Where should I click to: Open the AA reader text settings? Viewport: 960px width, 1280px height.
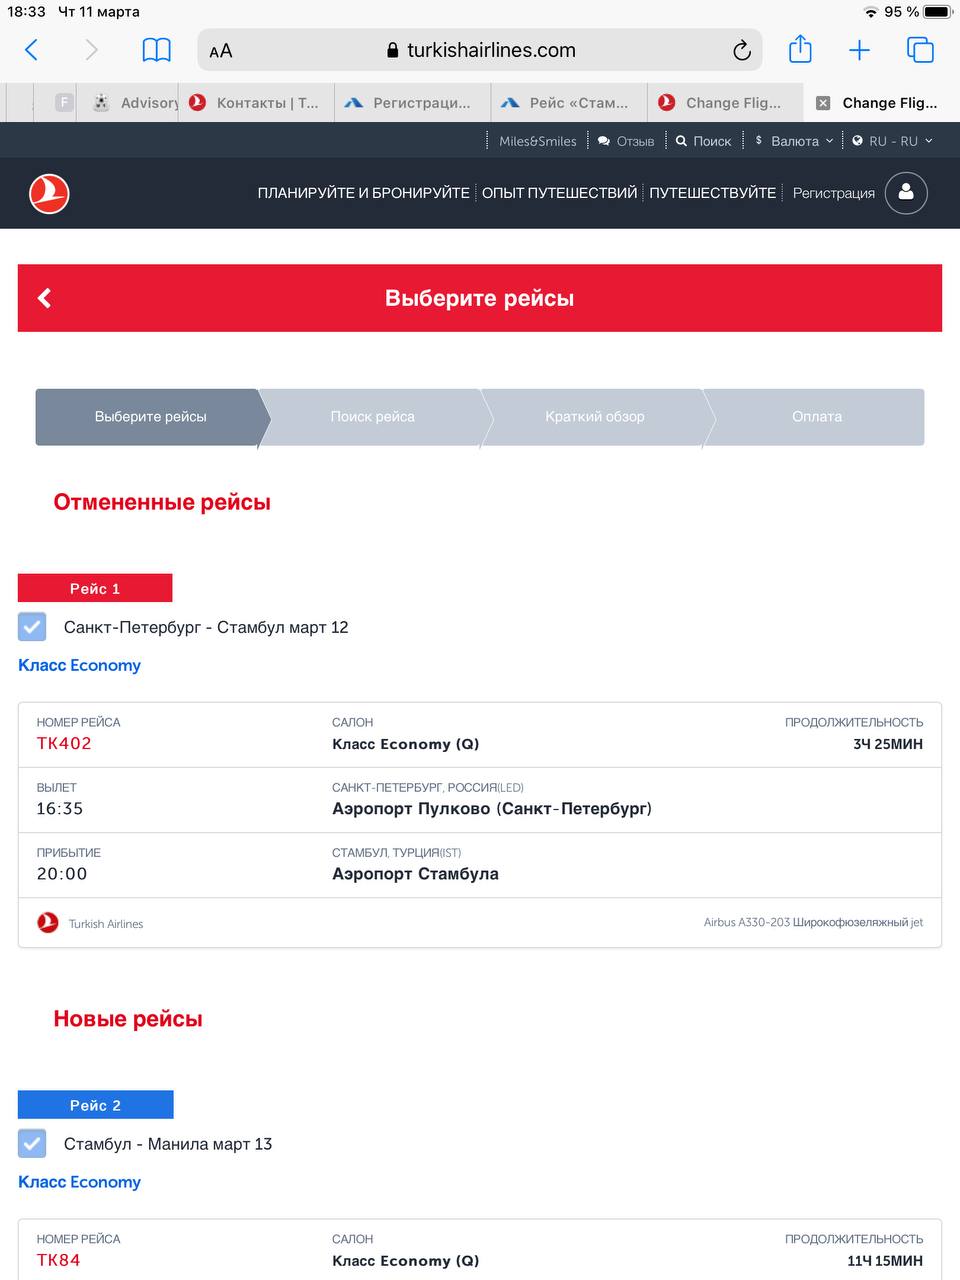pos(221,51)
